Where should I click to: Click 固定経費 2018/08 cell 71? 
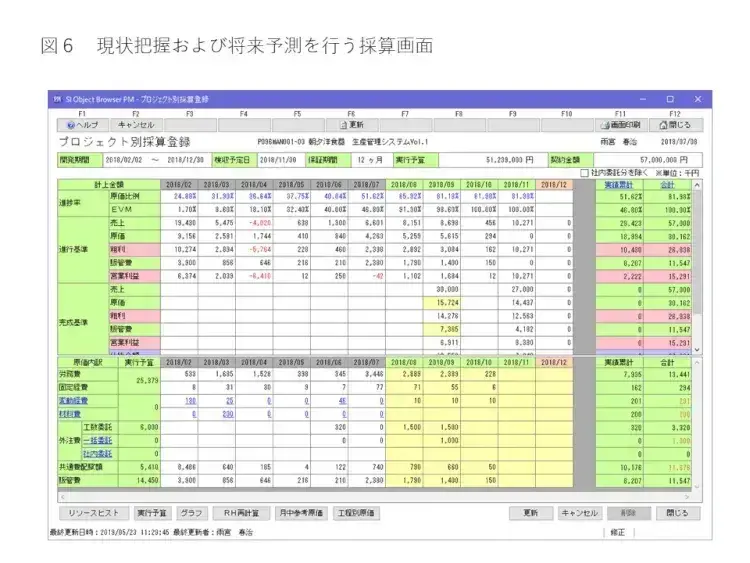[404, 387]
